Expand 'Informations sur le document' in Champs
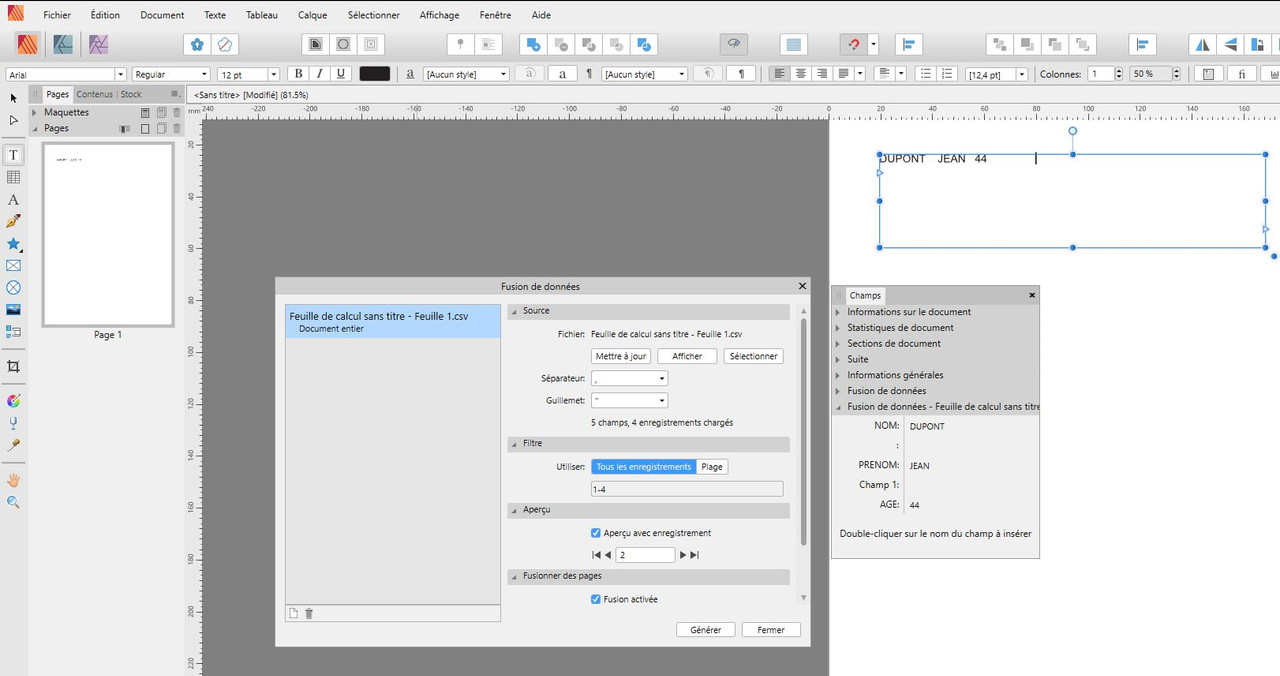The height and width of the screenshot is (676, 1280). click(x=839, y=312)
